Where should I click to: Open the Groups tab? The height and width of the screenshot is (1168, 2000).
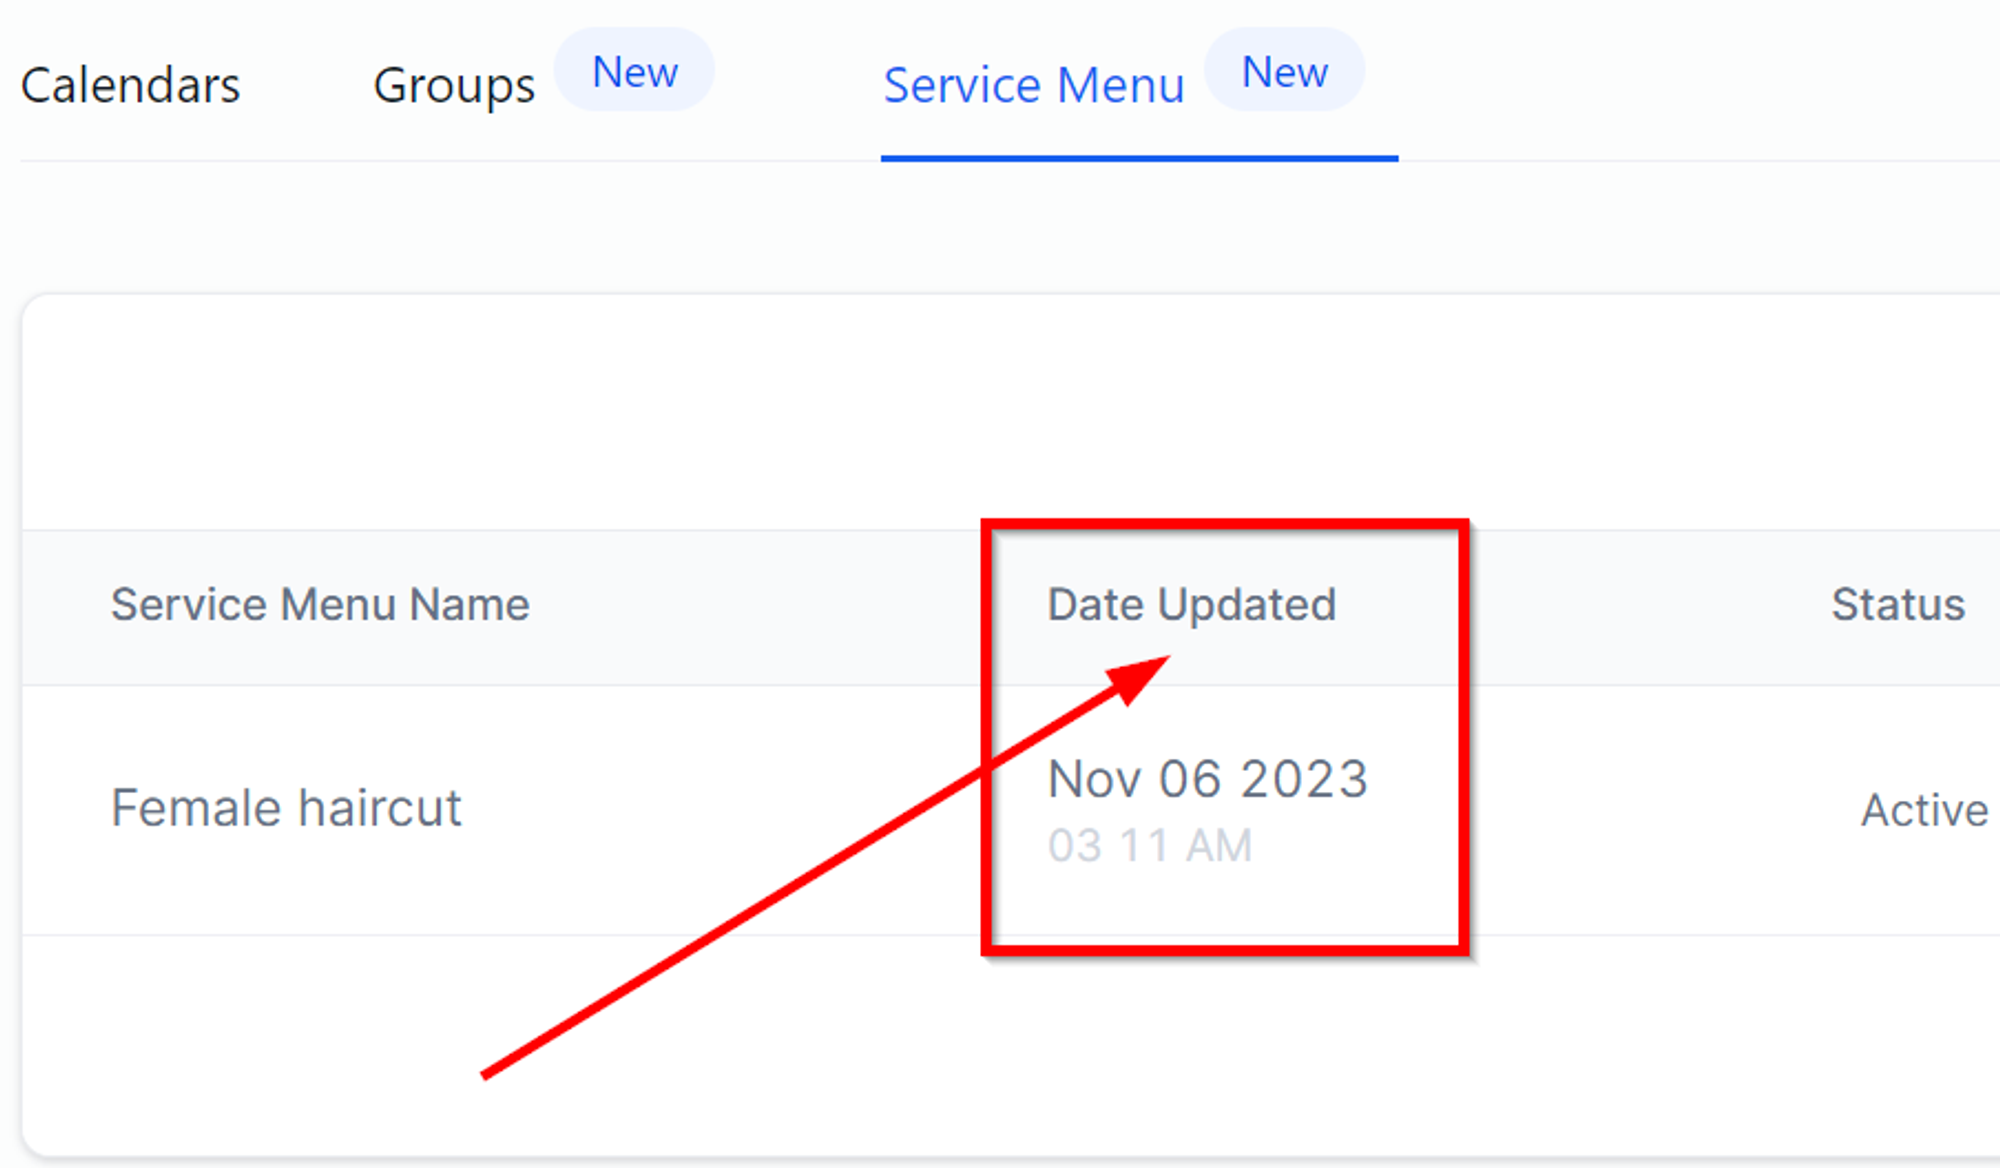point(454,87)
